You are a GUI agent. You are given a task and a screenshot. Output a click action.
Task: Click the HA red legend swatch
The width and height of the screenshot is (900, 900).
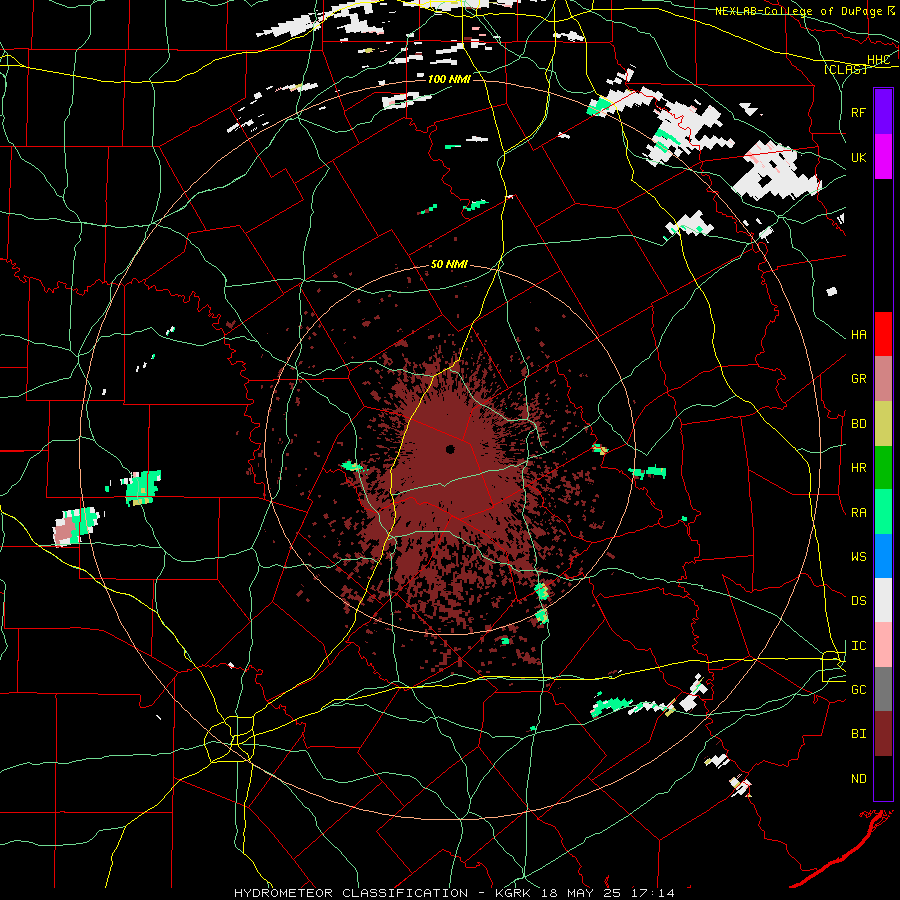click(x=883, y=334)
